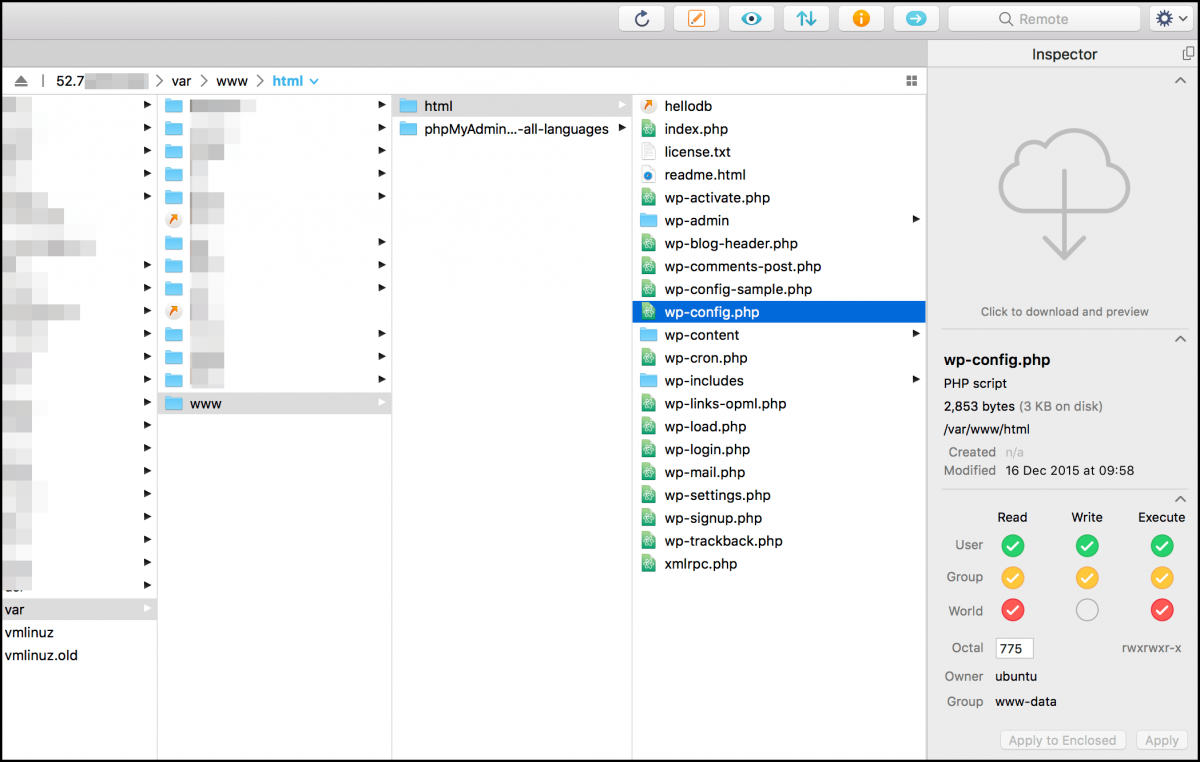Image resolution: width=1200 pixels, height=762 pixels.
Task: Switch to icon grid view
Action: (911, 81)
